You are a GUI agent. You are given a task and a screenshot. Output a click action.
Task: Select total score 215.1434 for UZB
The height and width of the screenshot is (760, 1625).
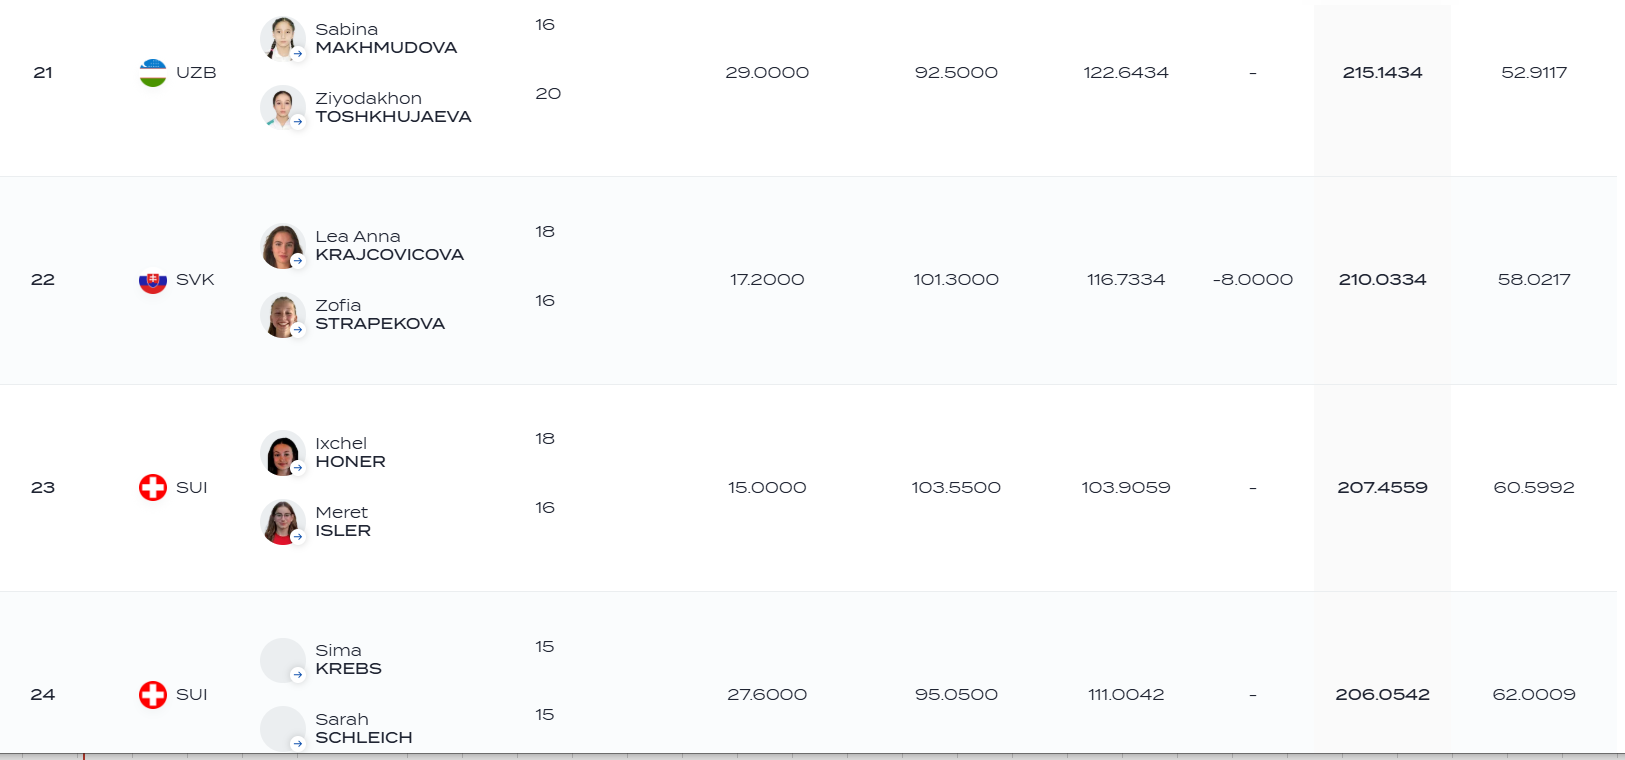1382,73
